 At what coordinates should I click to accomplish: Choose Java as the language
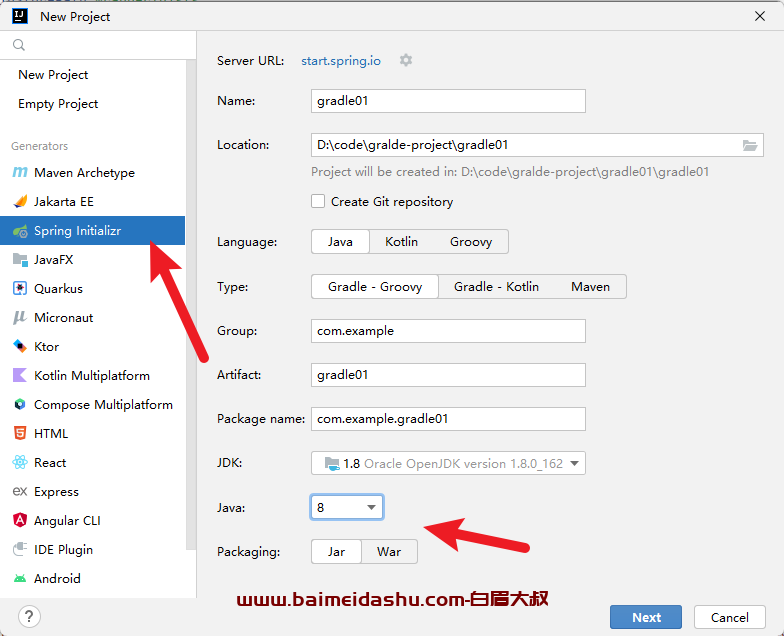(340, 242)
